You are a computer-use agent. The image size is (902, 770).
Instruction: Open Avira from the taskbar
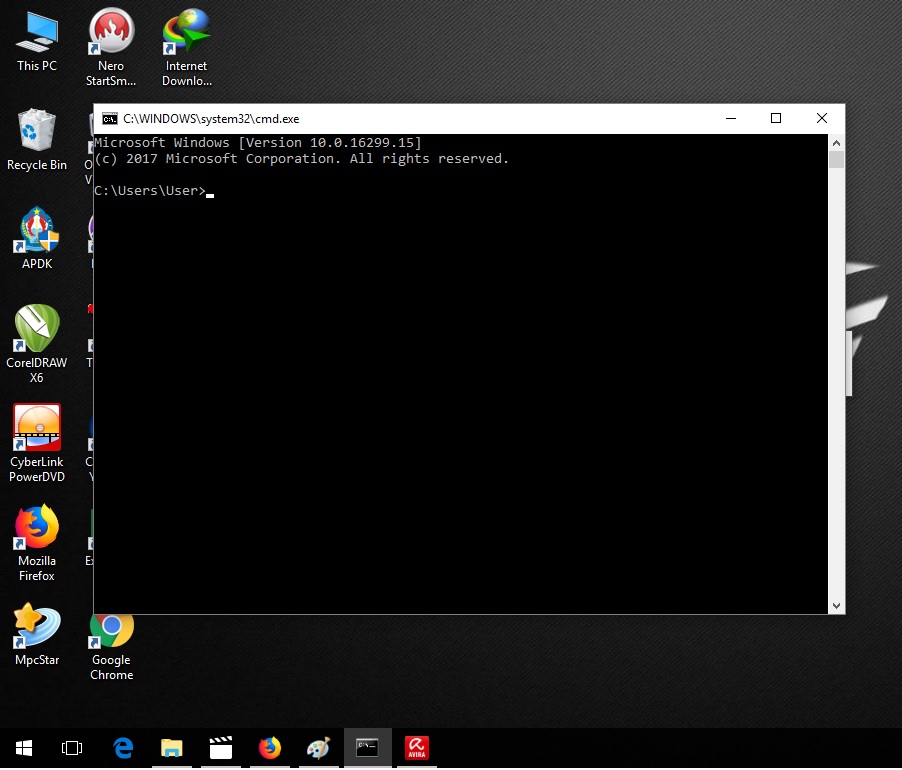[417, 747]
